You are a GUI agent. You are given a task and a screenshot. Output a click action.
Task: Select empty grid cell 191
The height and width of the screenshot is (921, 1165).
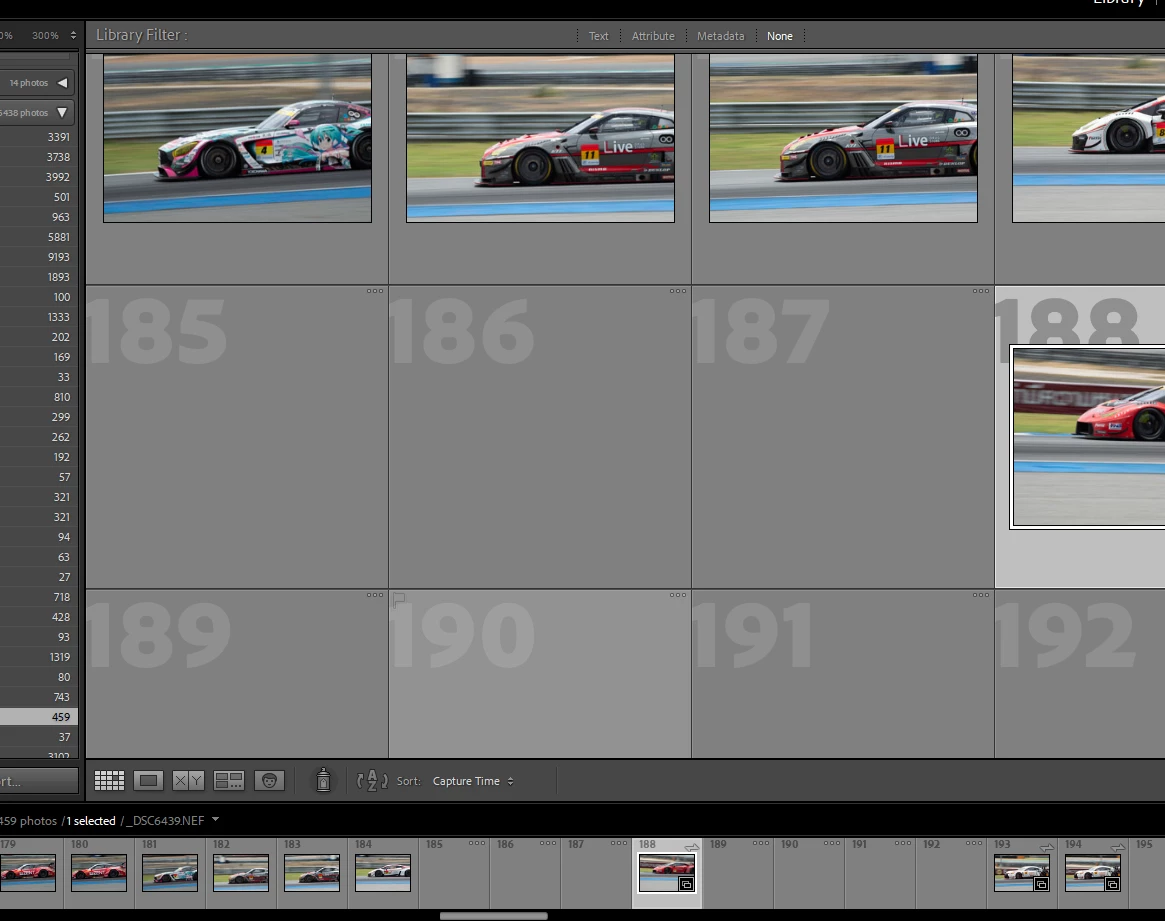click(843, 674)
